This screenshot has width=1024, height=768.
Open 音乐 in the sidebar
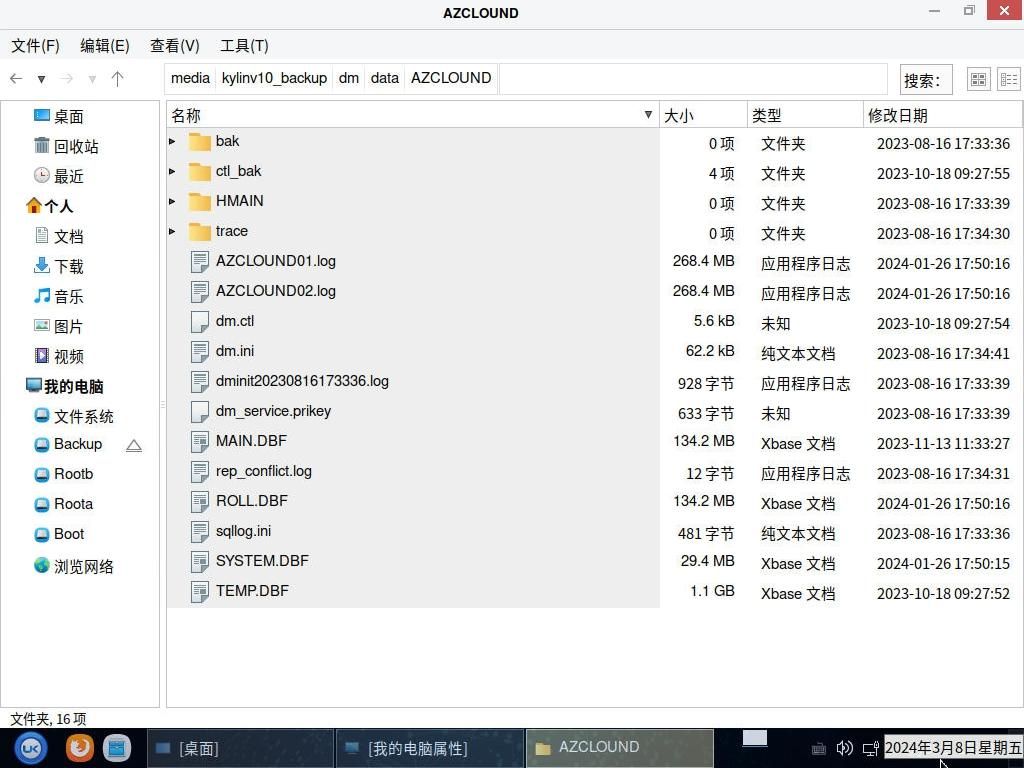59,297
